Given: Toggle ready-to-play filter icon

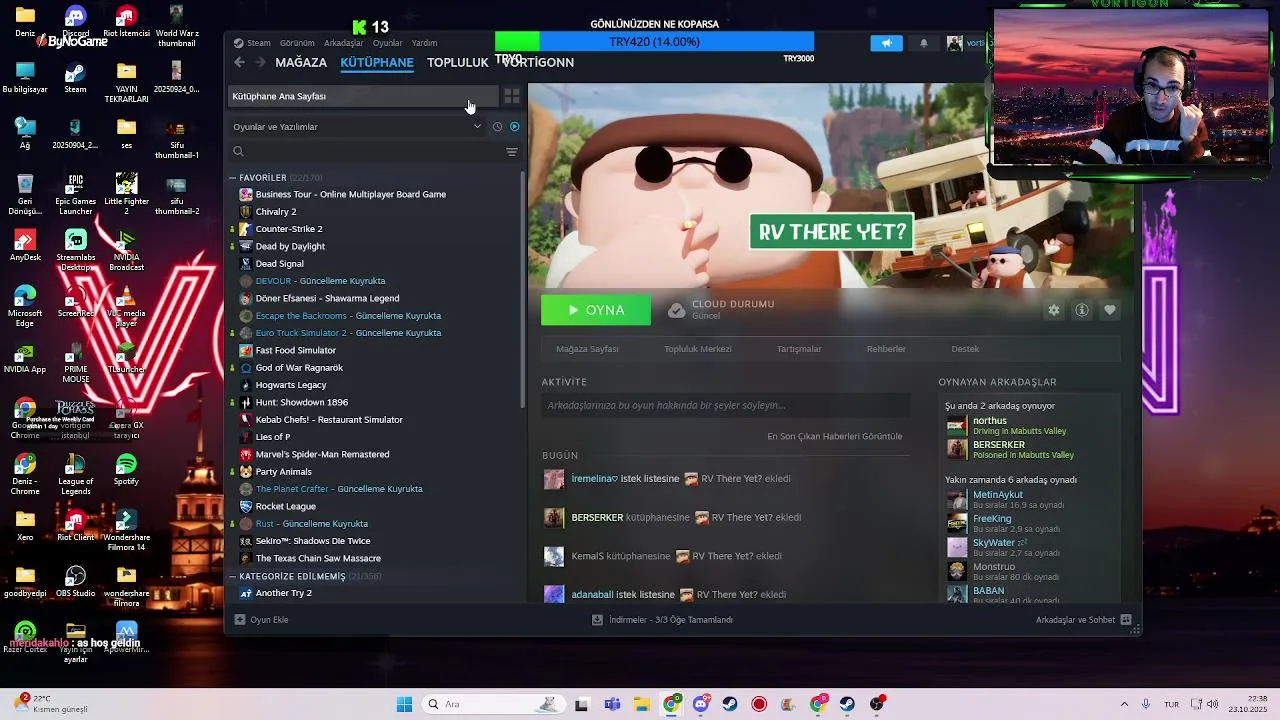Looking at the screenshot, I should (x=515, y=127).
